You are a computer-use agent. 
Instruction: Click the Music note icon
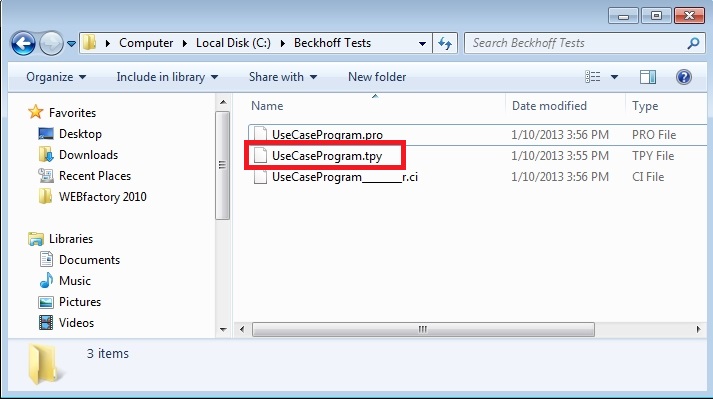(x=46, y=280)
